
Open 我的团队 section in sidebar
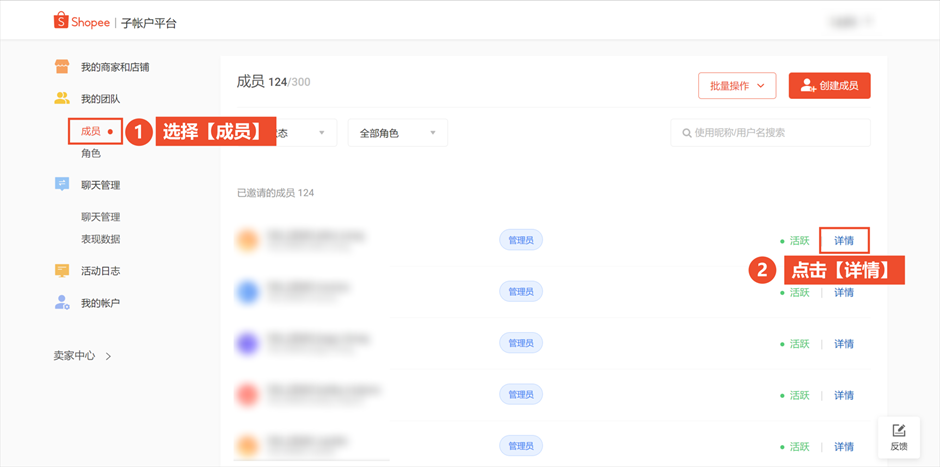[x=101, y=99]
